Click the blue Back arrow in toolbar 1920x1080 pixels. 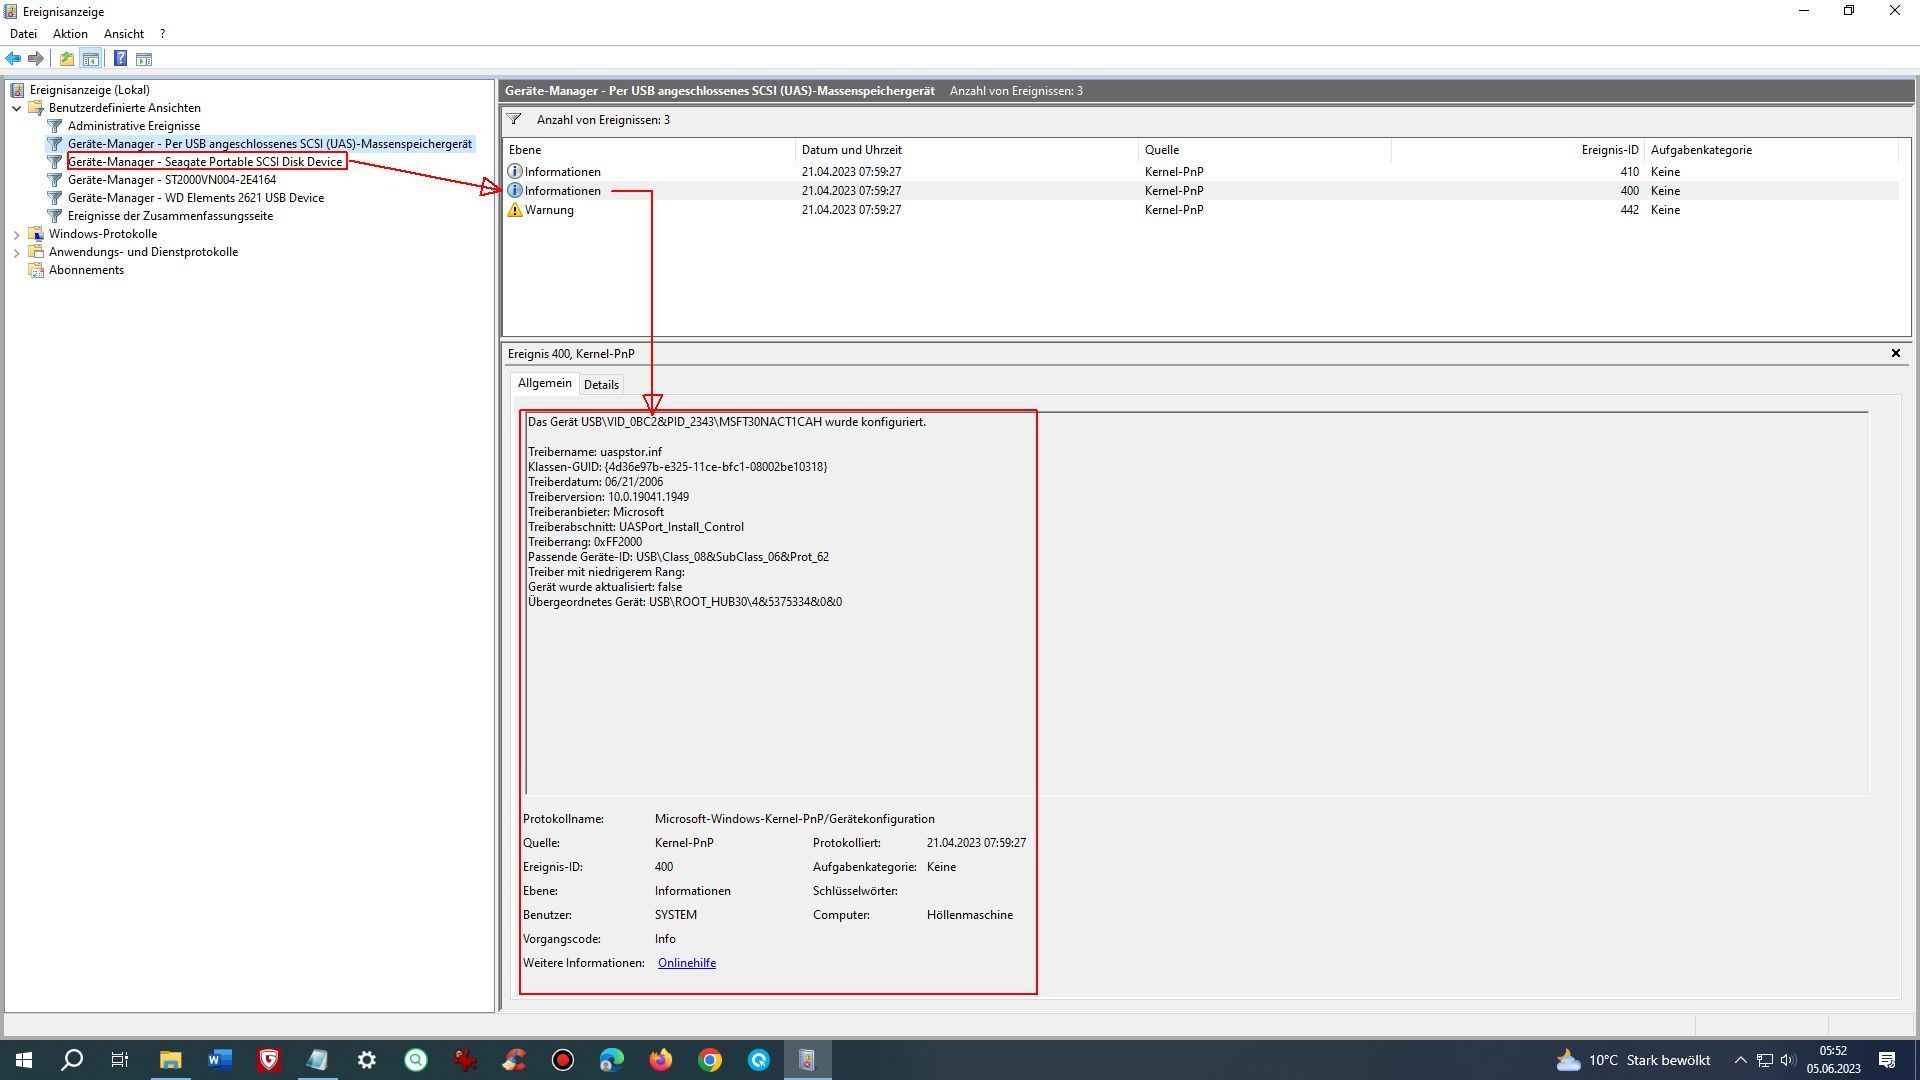pyautogui.click(x=13, y=59)
